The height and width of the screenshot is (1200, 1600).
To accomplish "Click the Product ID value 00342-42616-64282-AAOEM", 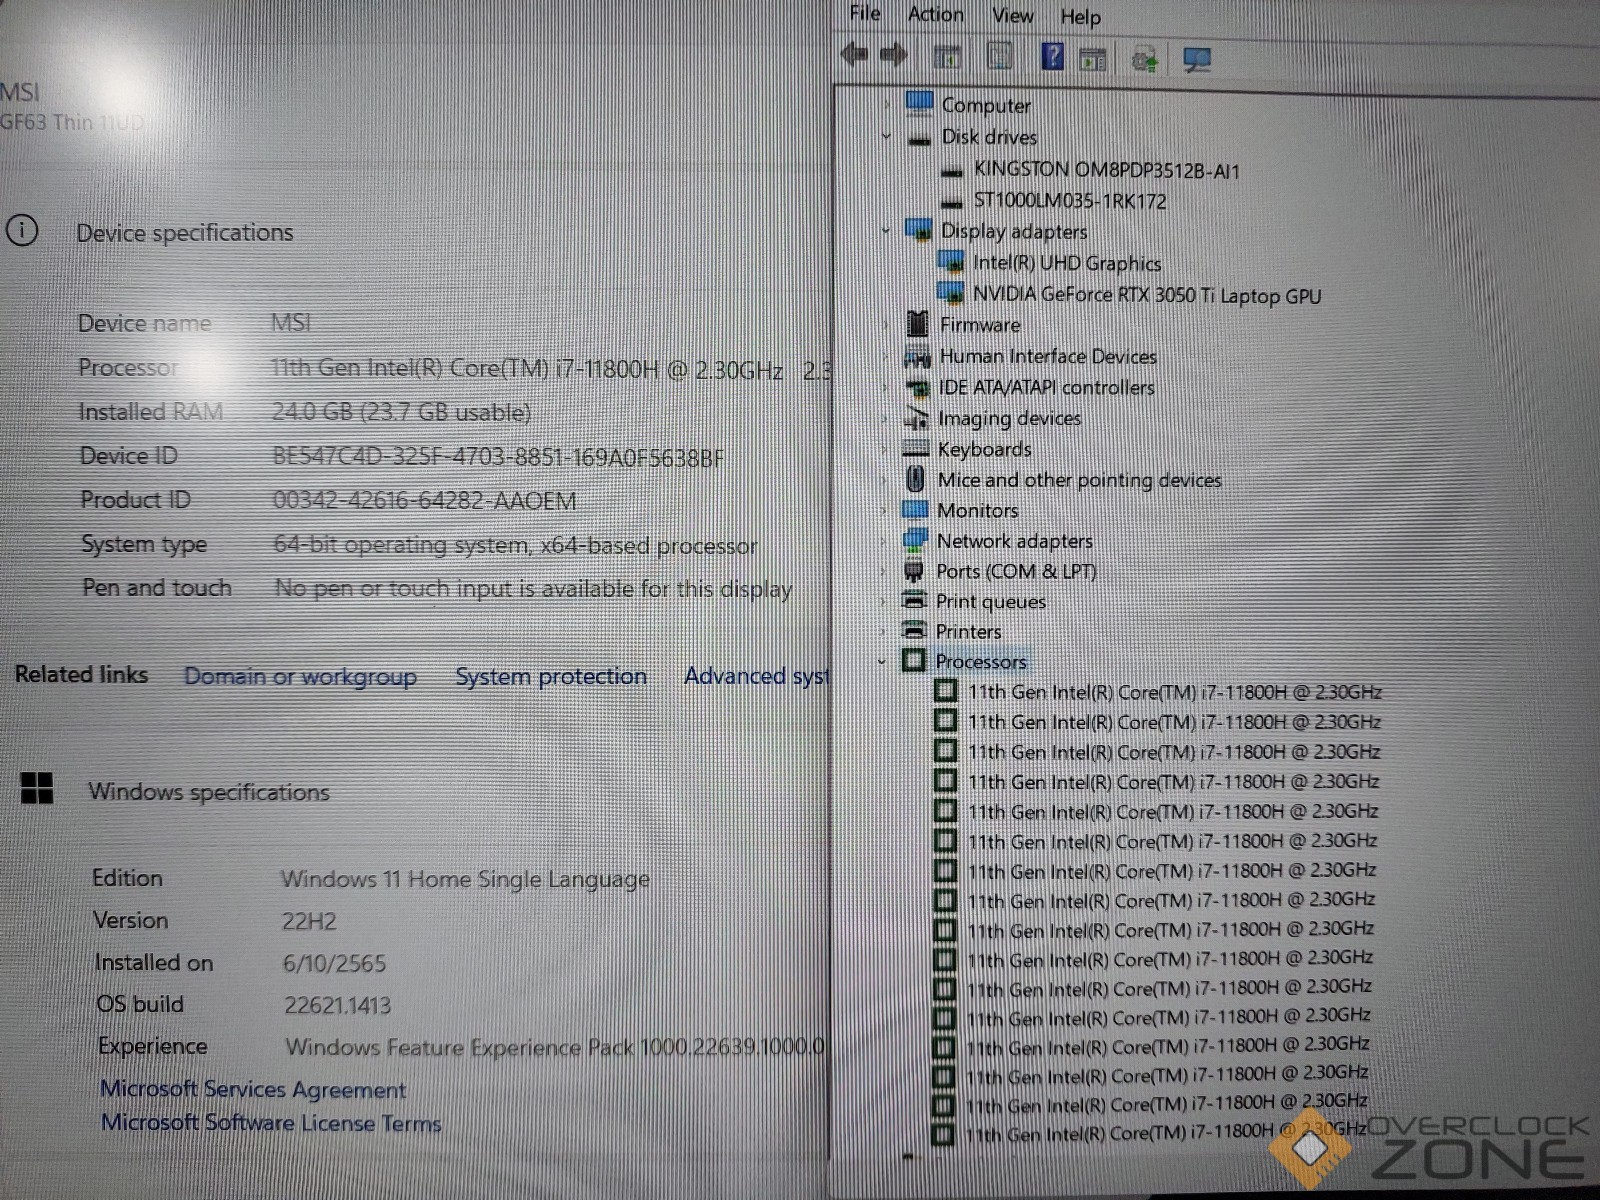I will point(425,500).
